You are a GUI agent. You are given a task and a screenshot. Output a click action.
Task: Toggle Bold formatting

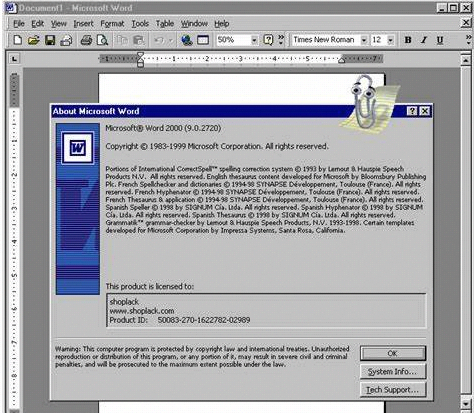[408, 40]
